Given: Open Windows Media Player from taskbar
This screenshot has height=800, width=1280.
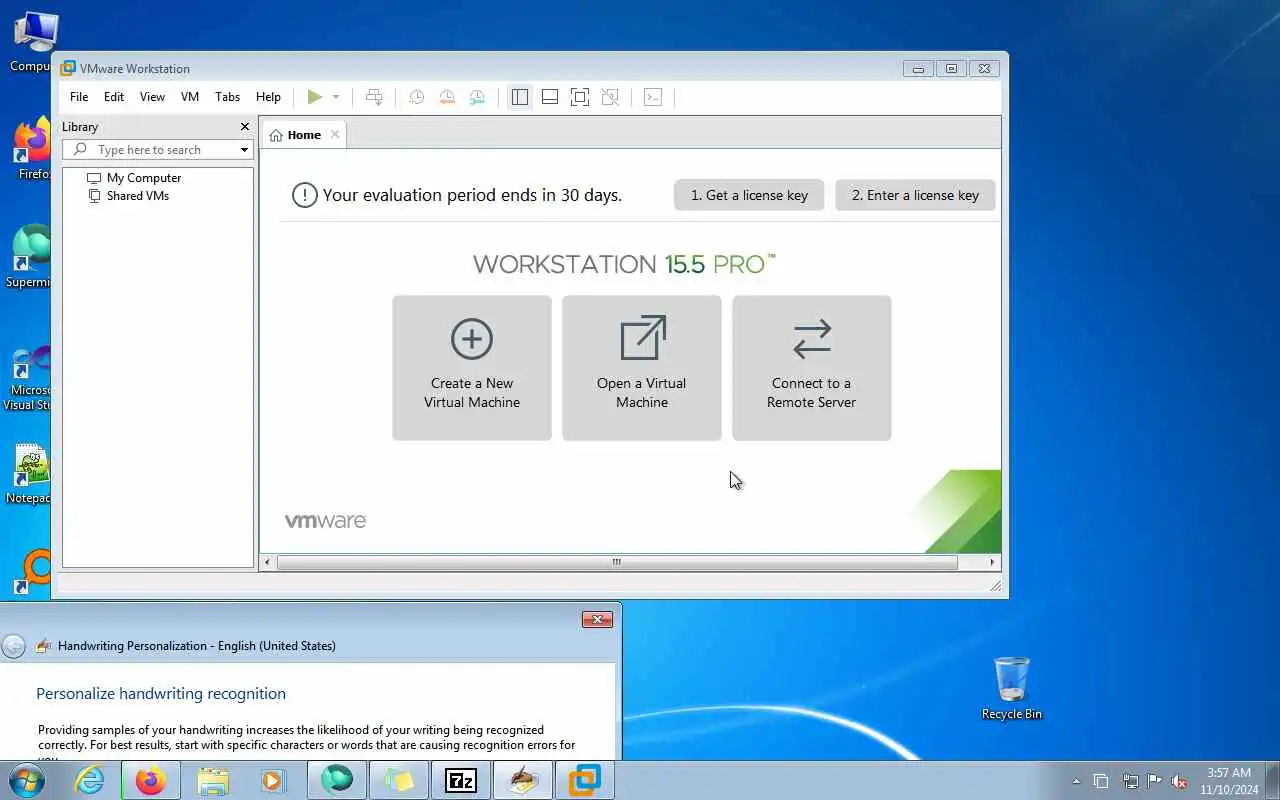Looking at the screenshot, I should (x=274, y=780).
